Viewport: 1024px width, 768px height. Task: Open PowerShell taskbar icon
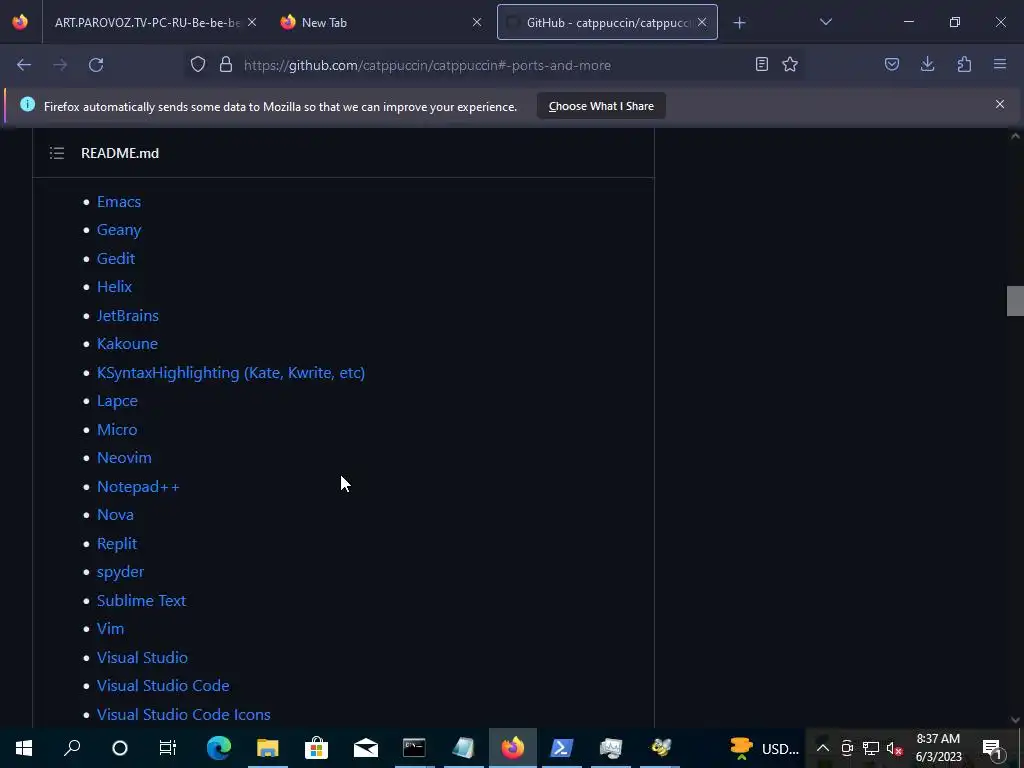coord(562,748)
